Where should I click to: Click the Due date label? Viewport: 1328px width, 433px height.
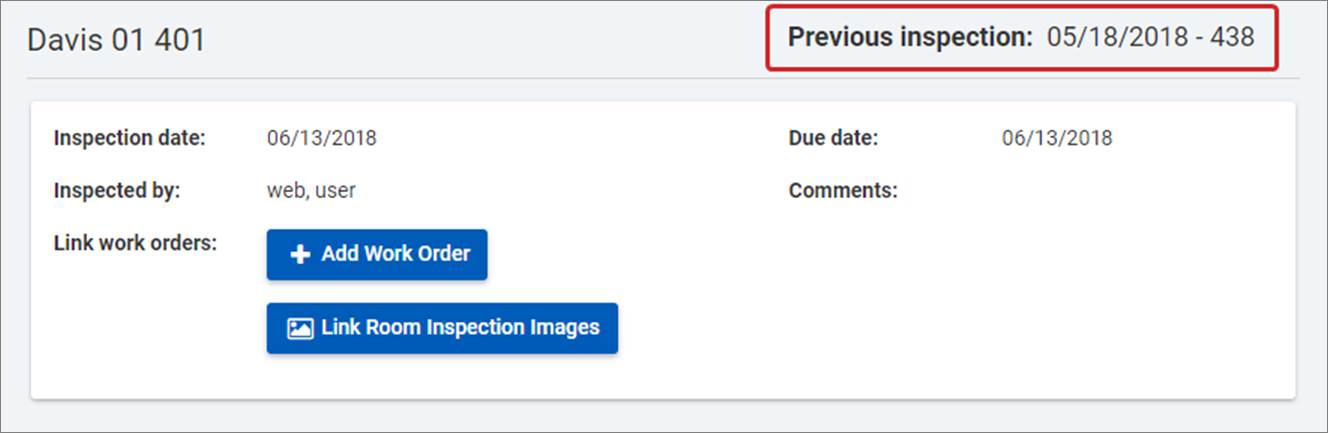tap(833, 138)
